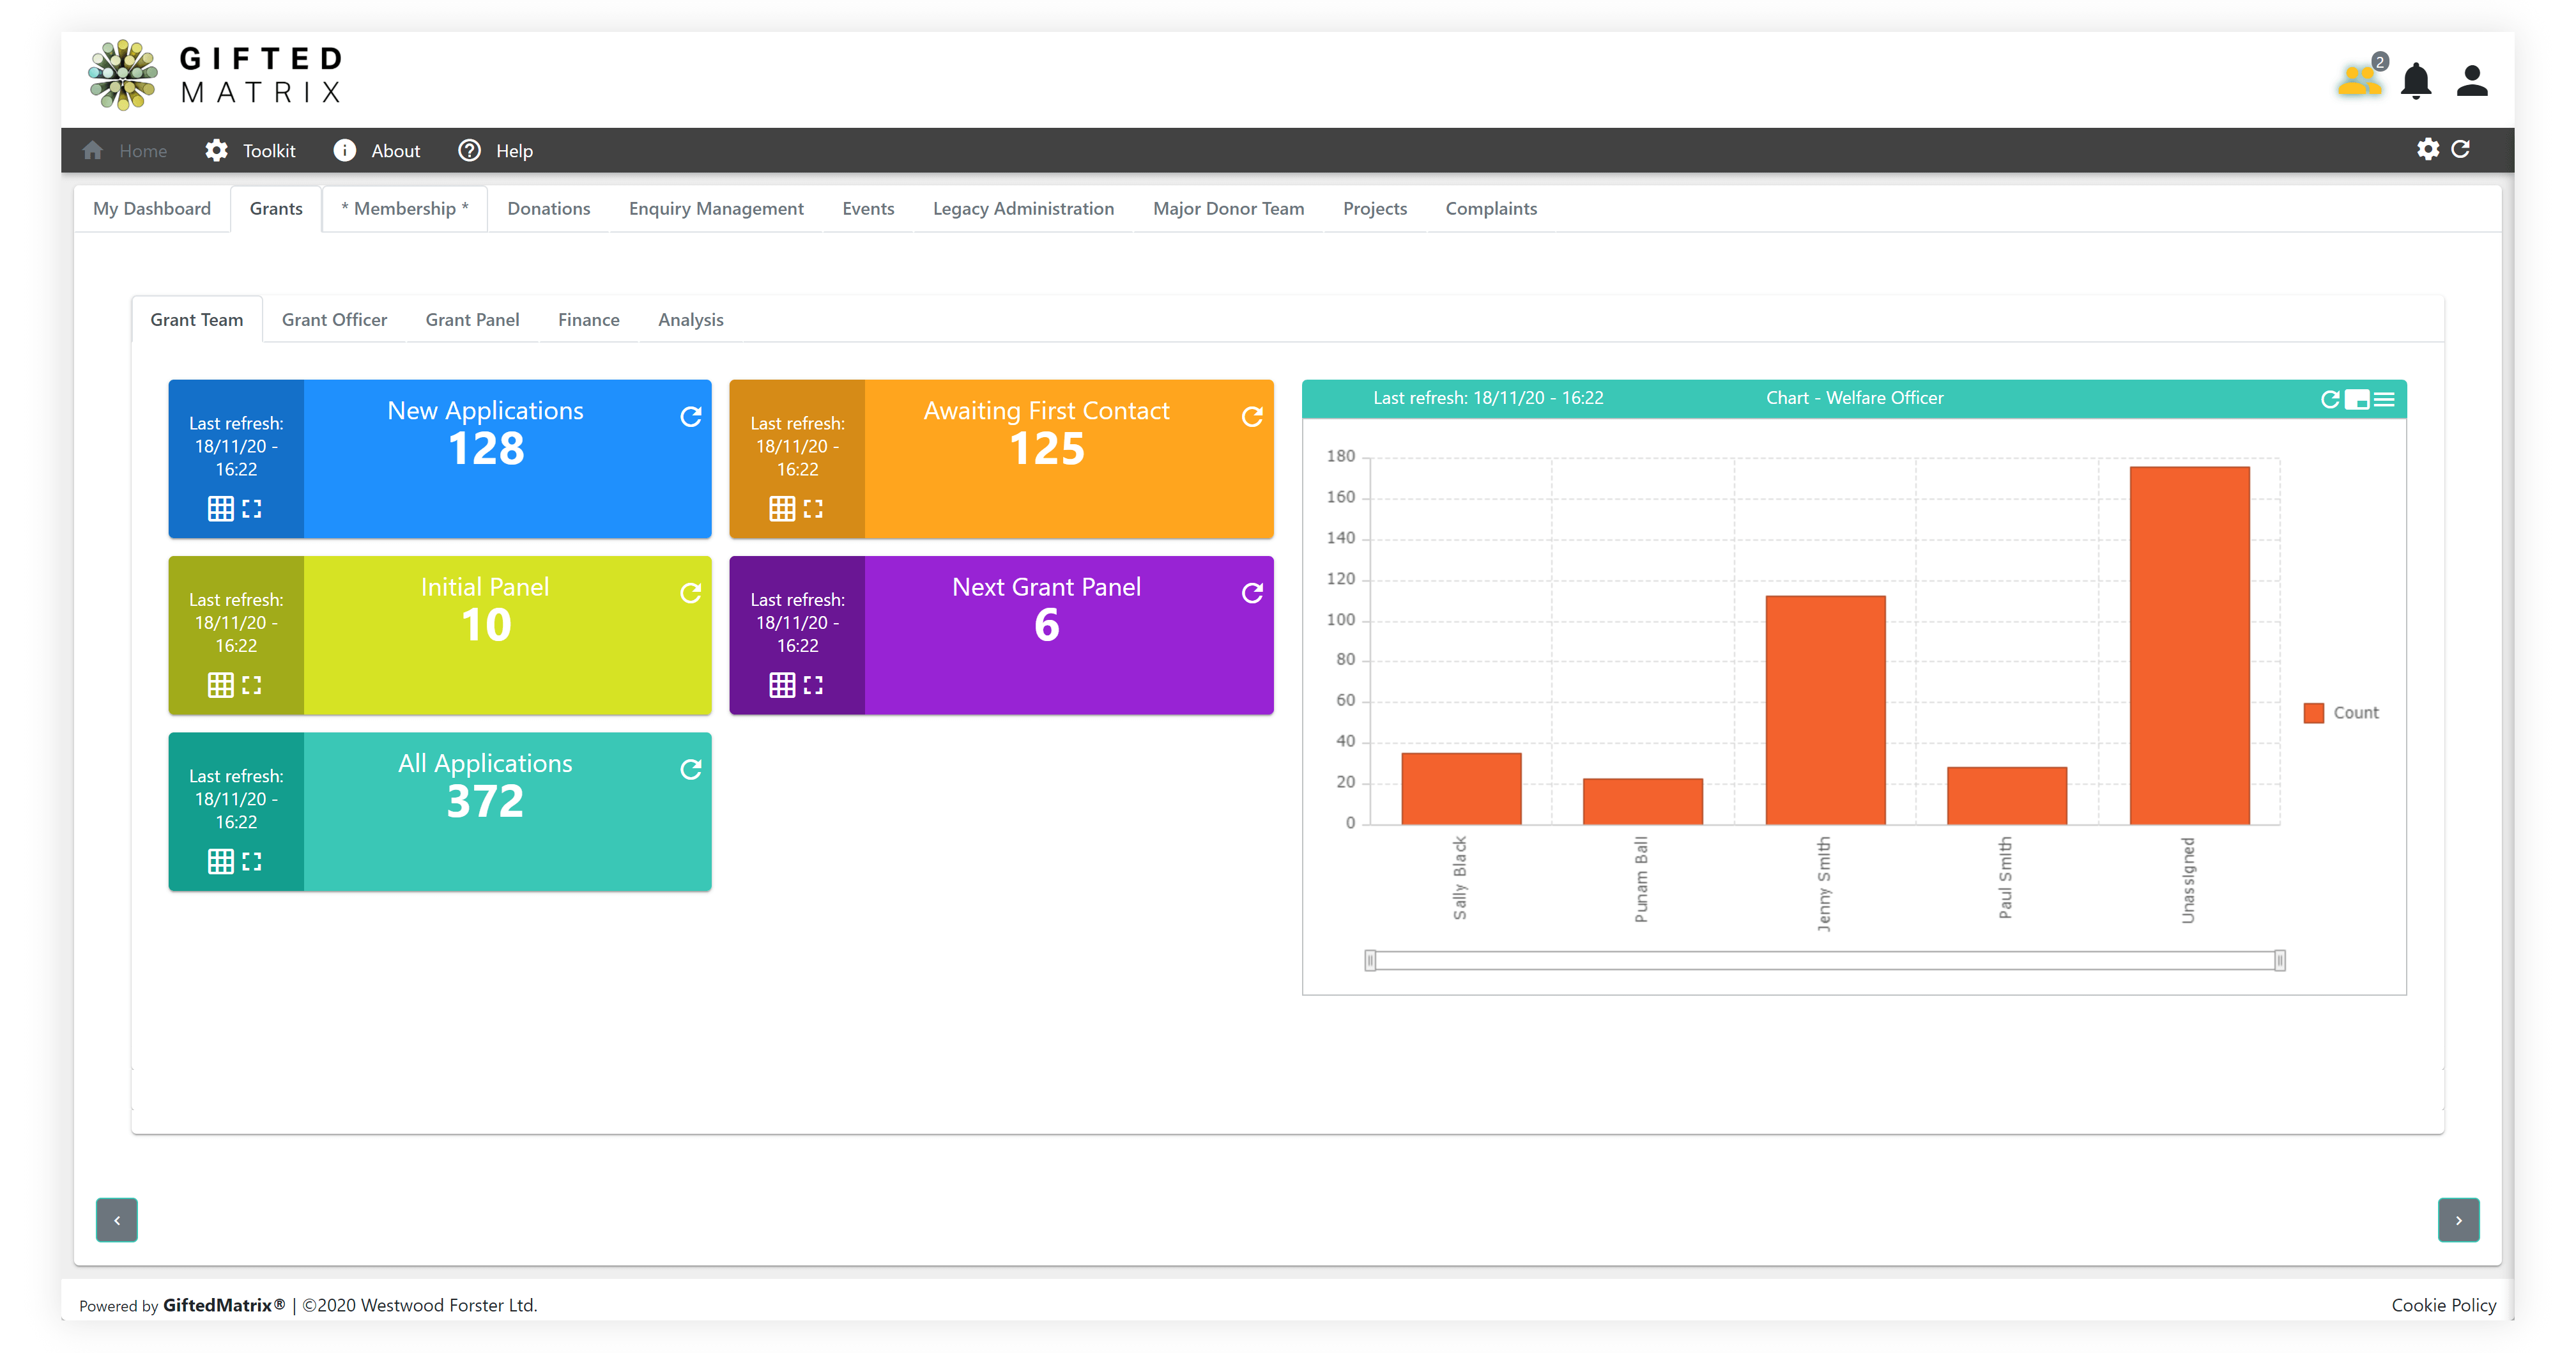Open the yellow team users icon
The height and width of the screenshot is (1353, 2576).
coord(2359,80)
